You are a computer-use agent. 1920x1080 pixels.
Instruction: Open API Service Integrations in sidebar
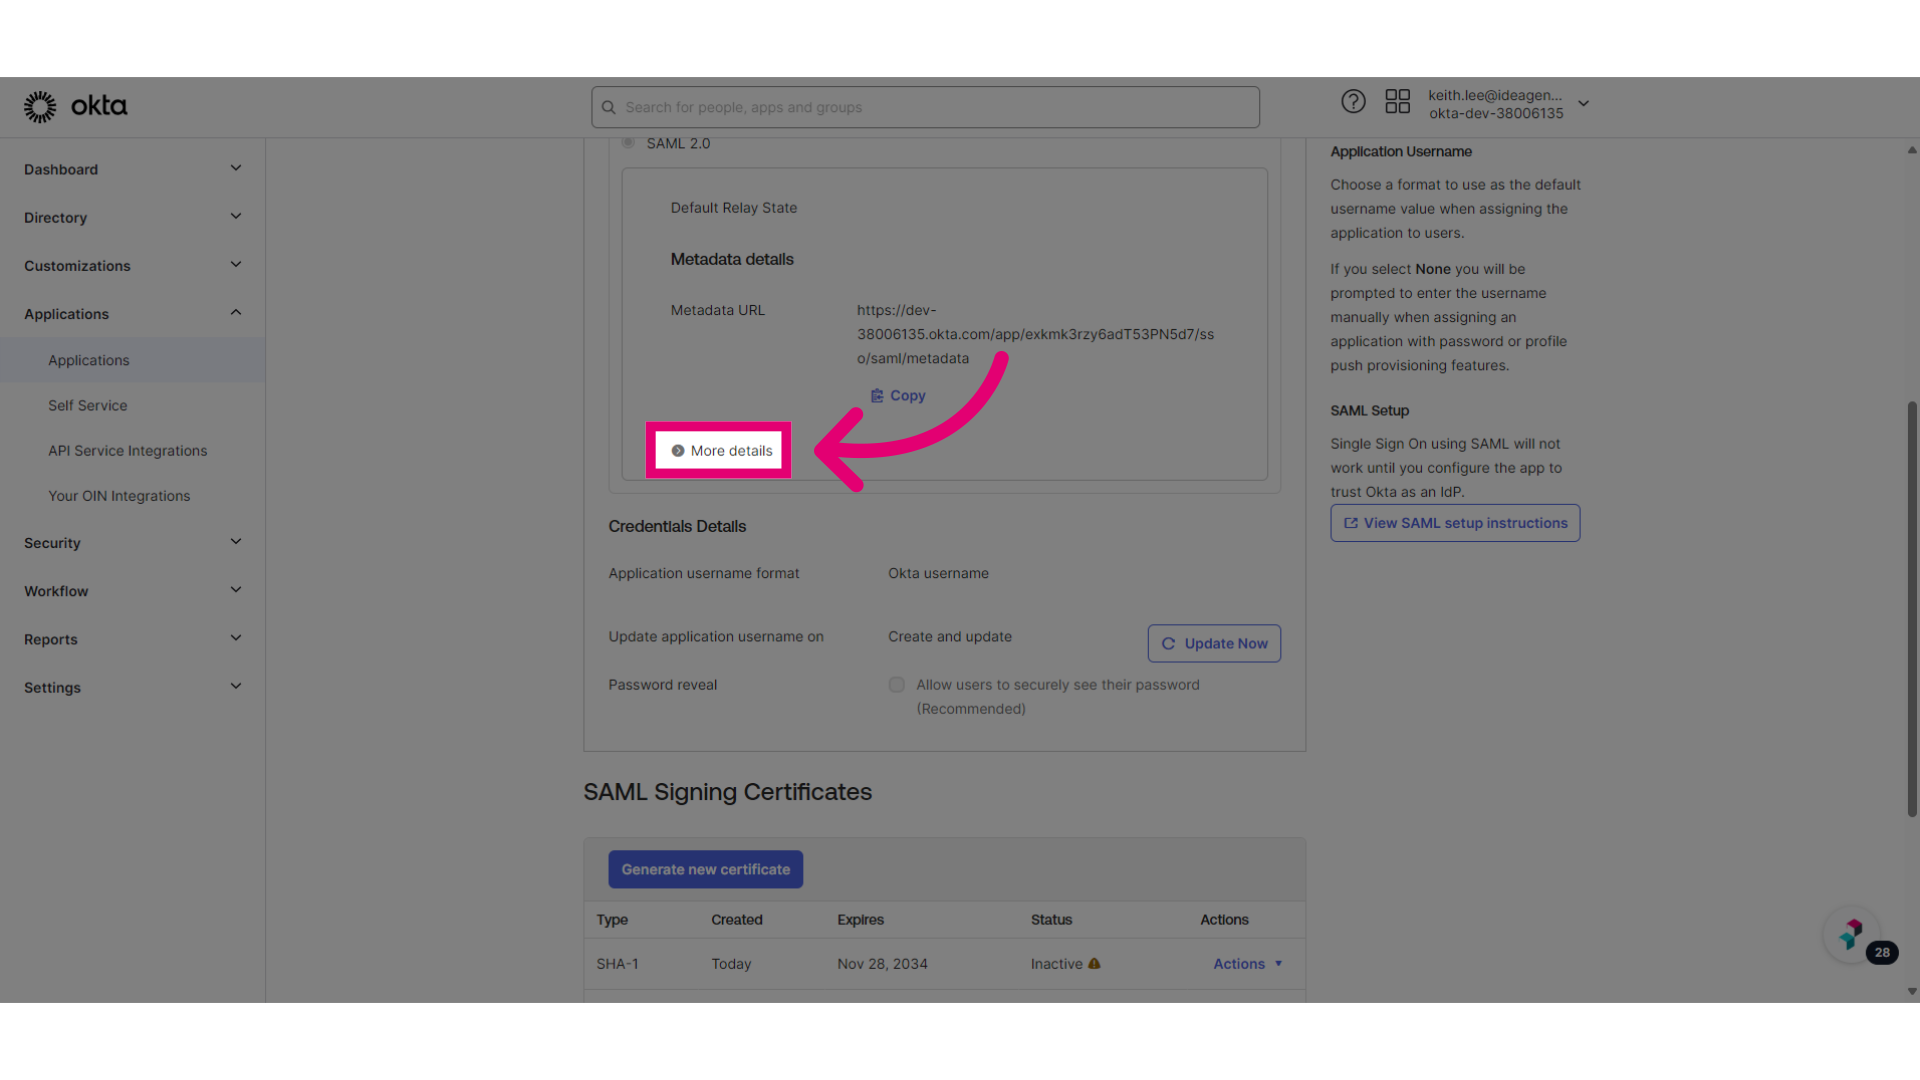click(x=128, y=451)
